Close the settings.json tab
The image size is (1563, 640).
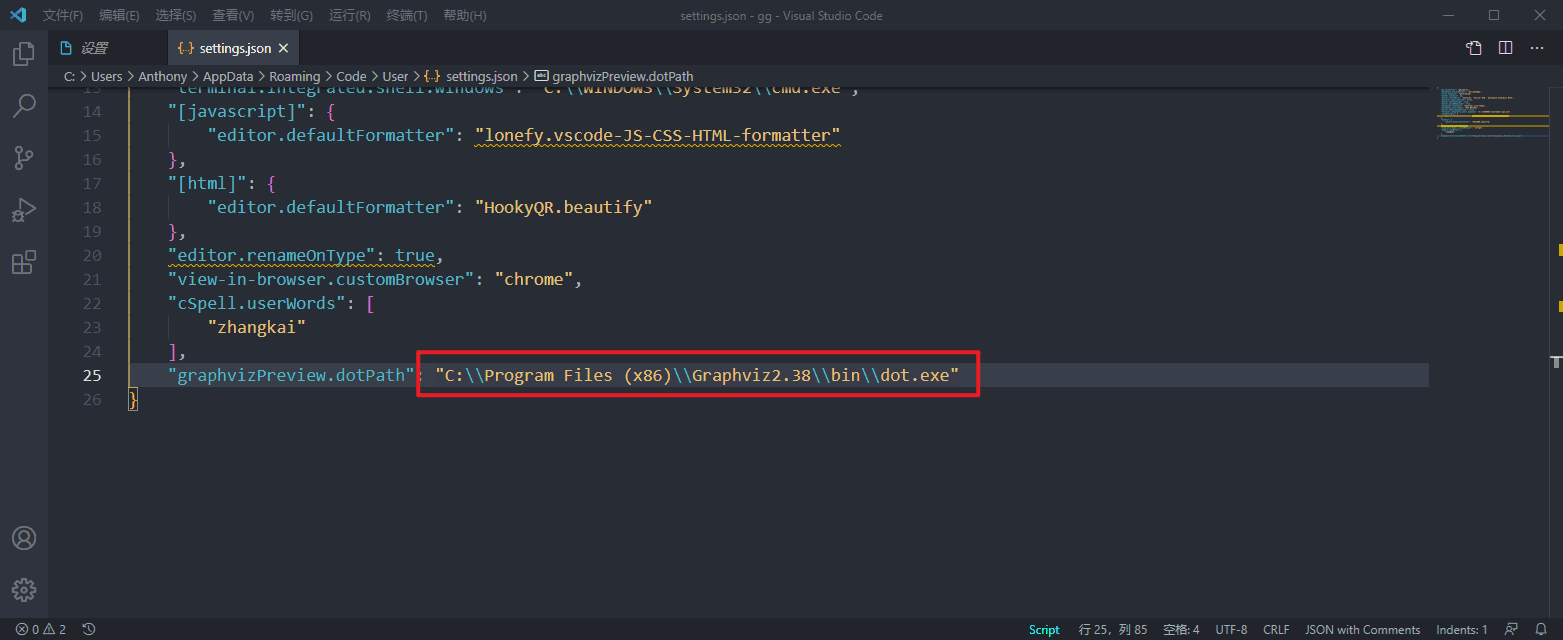(283, 48)
